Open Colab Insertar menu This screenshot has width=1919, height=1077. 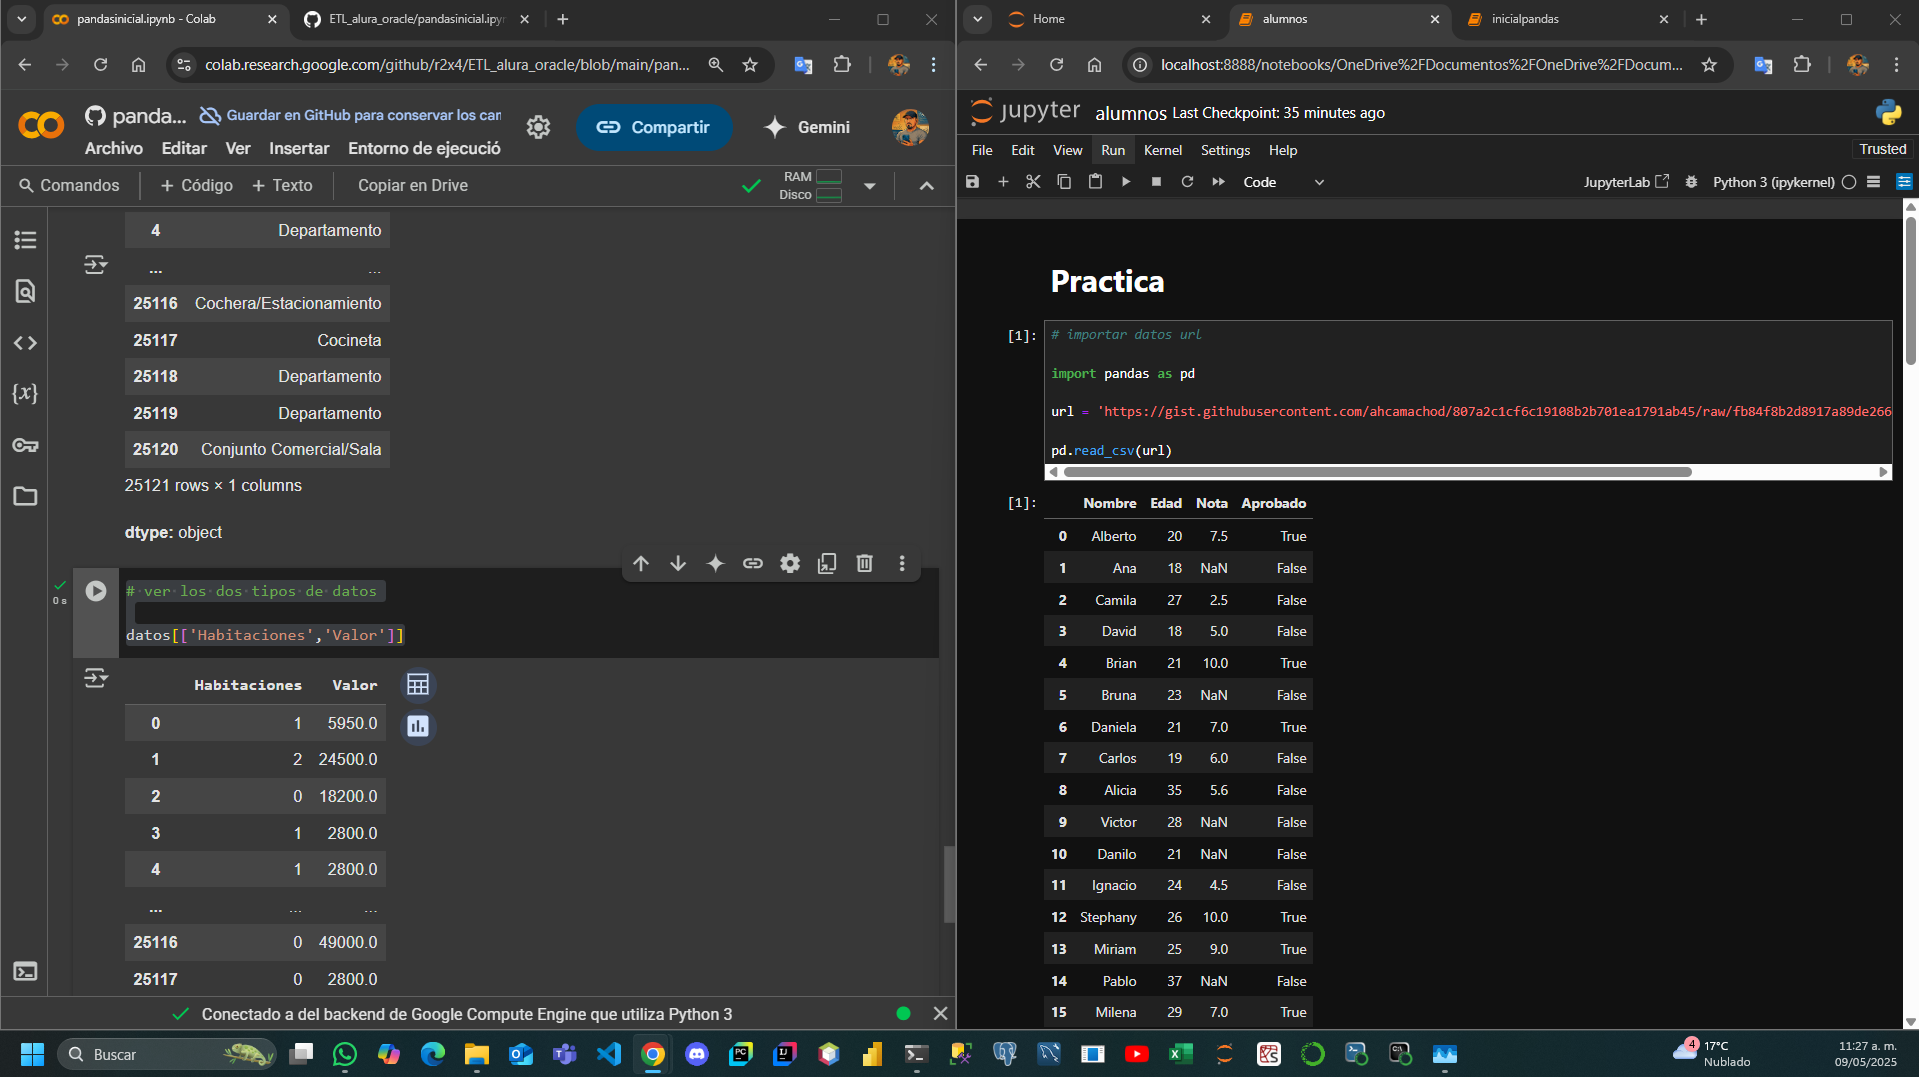pos(299,148)
